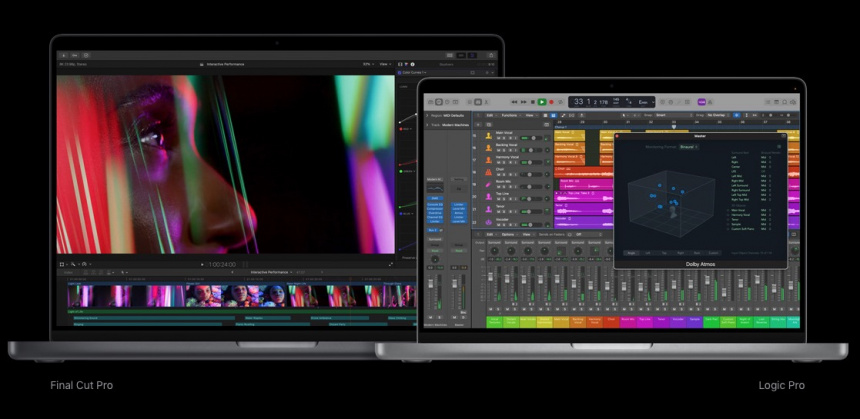Click the Toolbar icon in Logic Pro control bar

pyautogui.click(x=455, y=102)
